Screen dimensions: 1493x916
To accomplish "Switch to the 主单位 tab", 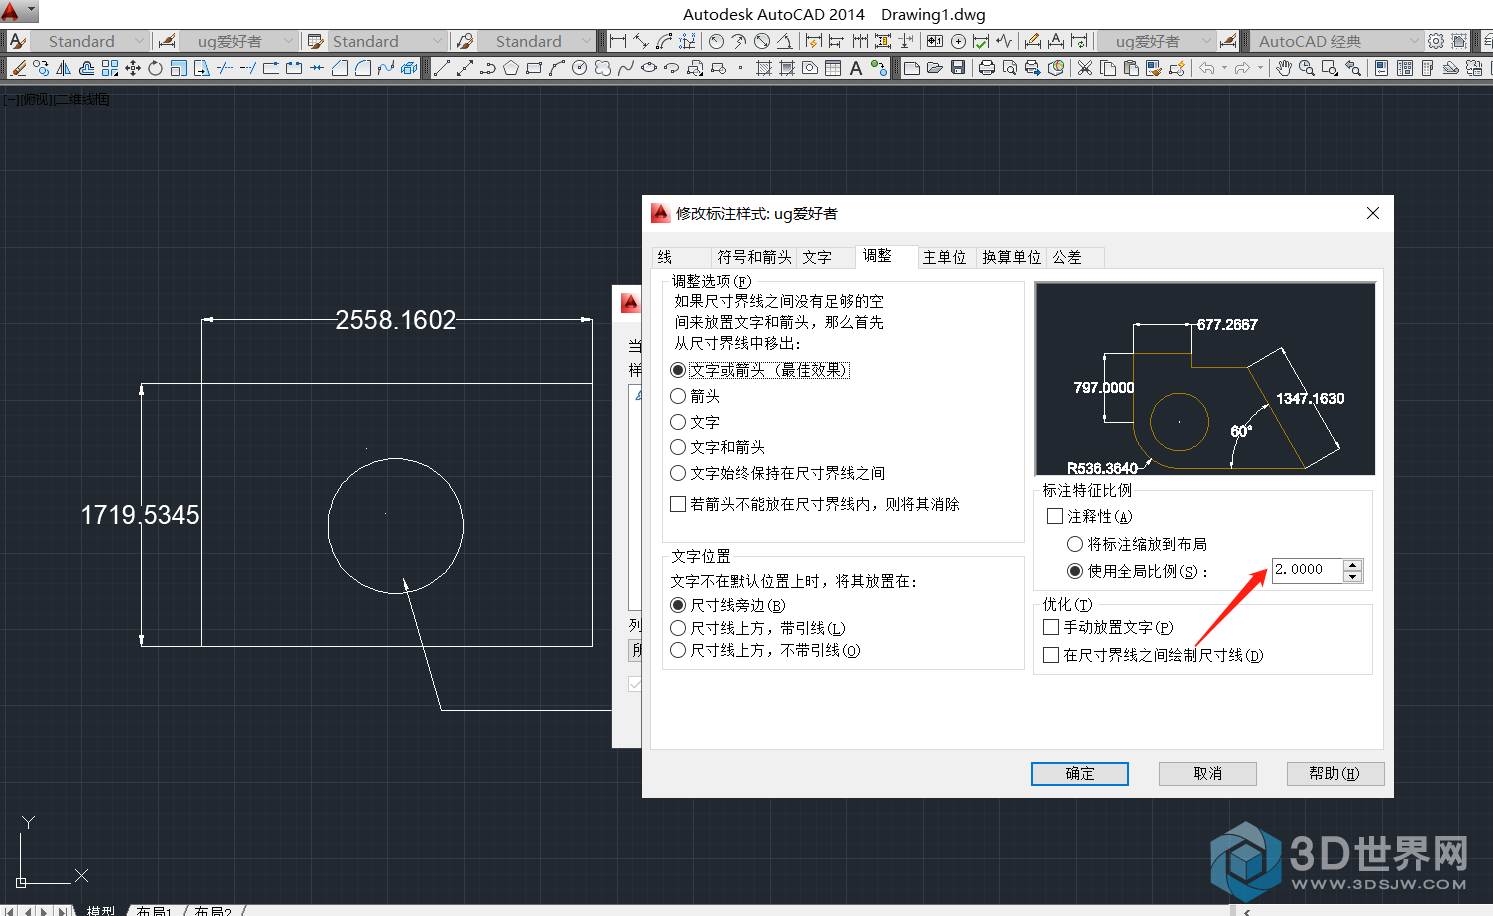I will [945, 257].
